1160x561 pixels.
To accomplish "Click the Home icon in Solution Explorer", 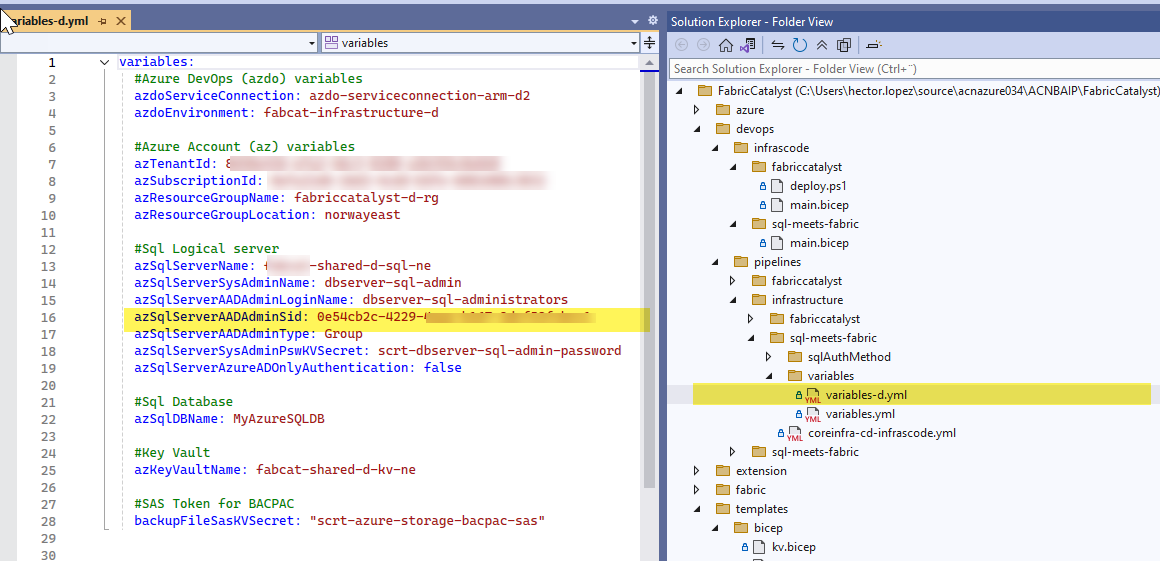I will pyautogui.click(x=726, y=45).
